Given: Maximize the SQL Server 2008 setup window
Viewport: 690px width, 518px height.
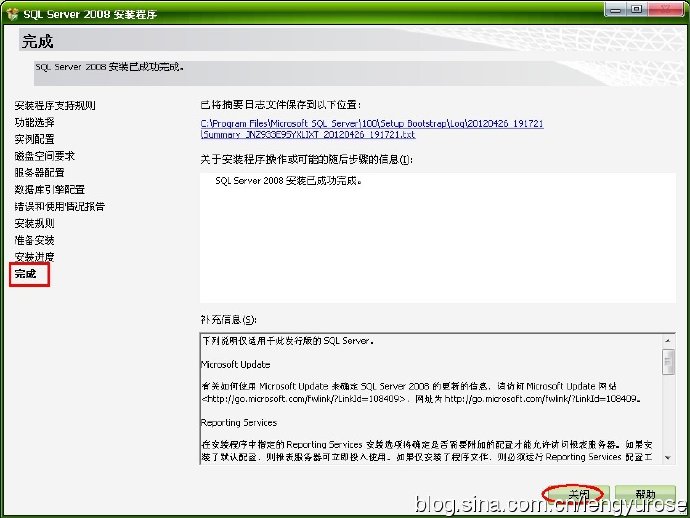Looking at the screenshot, I should [636, 10].
